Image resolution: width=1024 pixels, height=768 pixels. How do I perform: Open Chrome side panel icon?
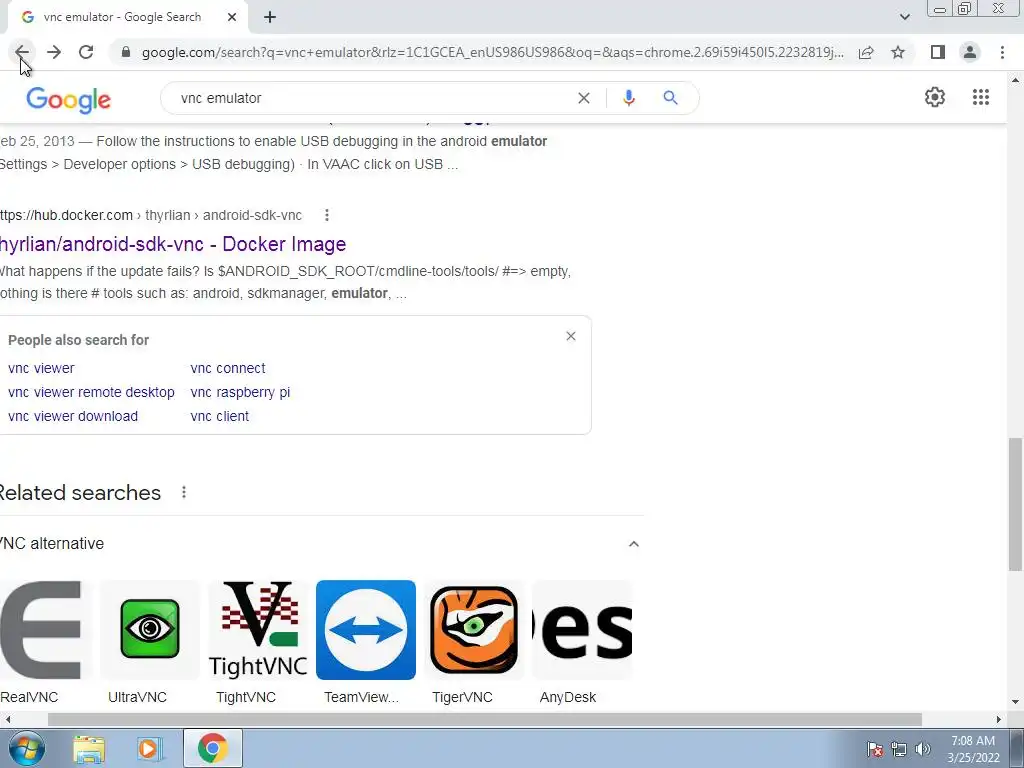938,52
